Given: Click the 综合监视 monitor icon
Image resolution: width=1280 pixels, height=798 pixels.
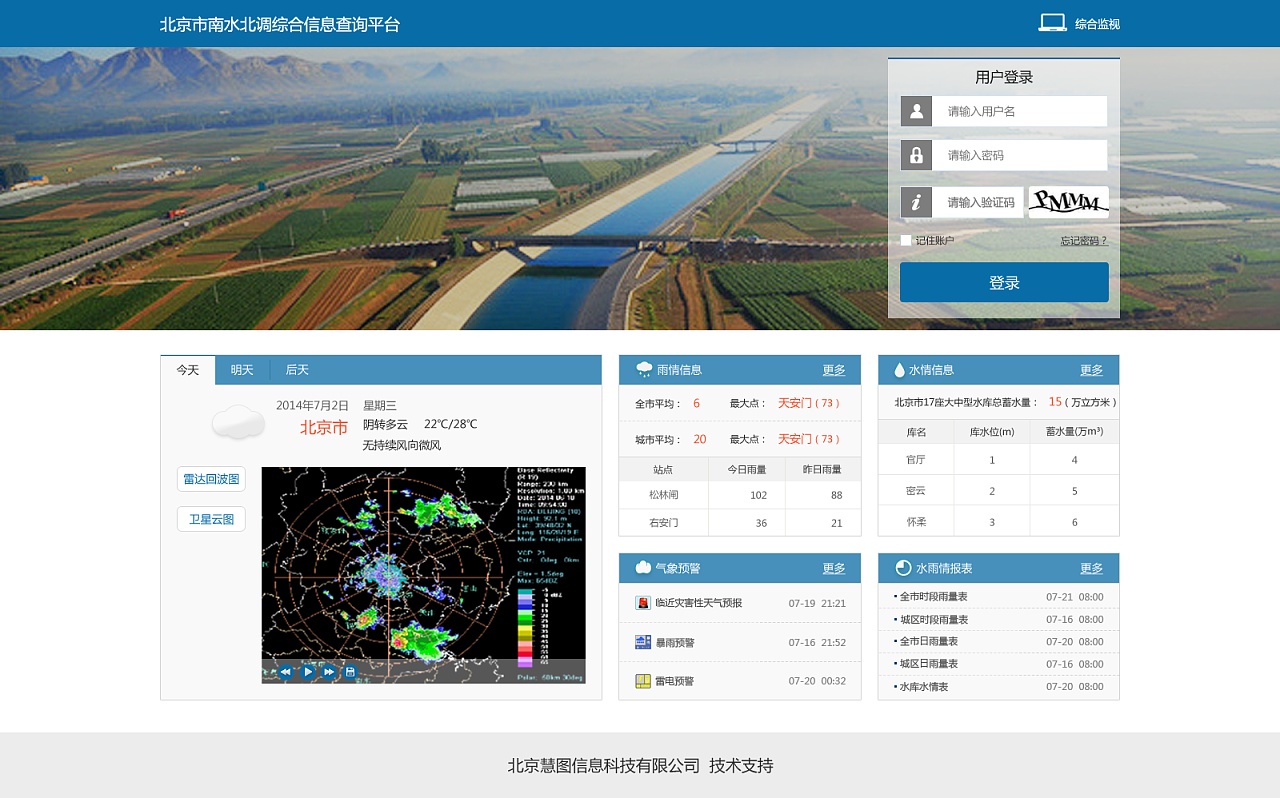Looking at the screenshot, I should coord(1052,23).
